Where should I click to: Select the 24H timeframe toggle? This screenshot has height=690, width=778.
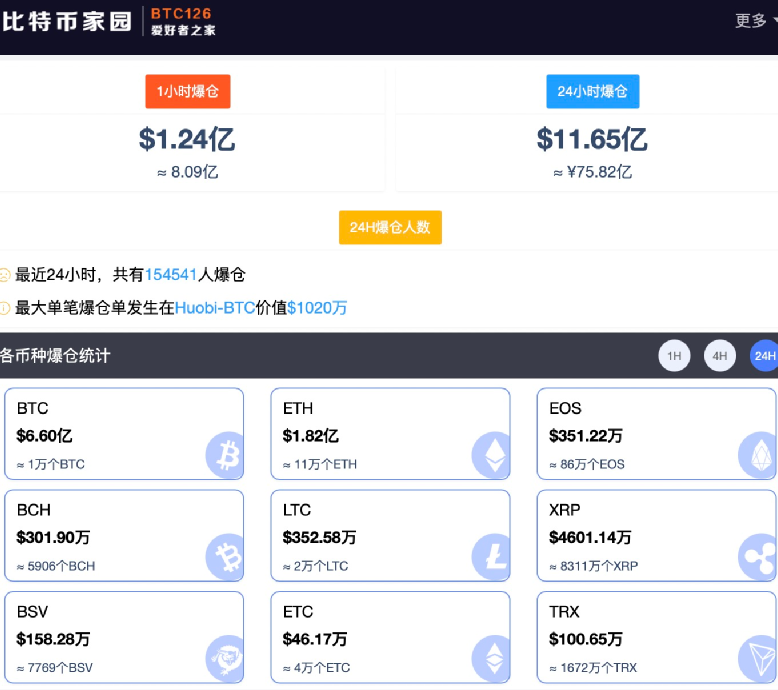pos(764,356)
